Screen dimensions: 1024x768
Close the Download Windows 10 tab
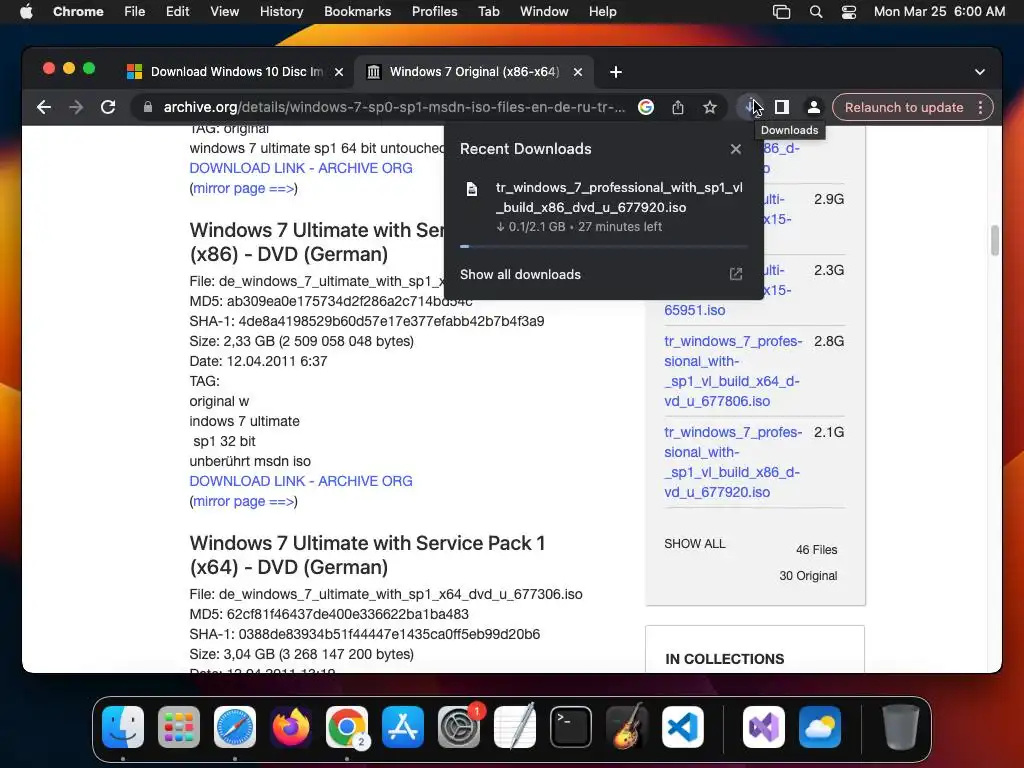tap(339, 72)
